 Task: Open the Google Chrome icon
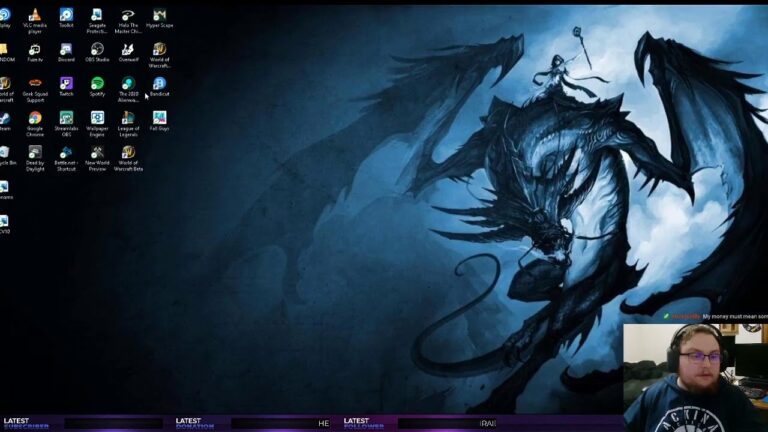click(x=35, y=123)
